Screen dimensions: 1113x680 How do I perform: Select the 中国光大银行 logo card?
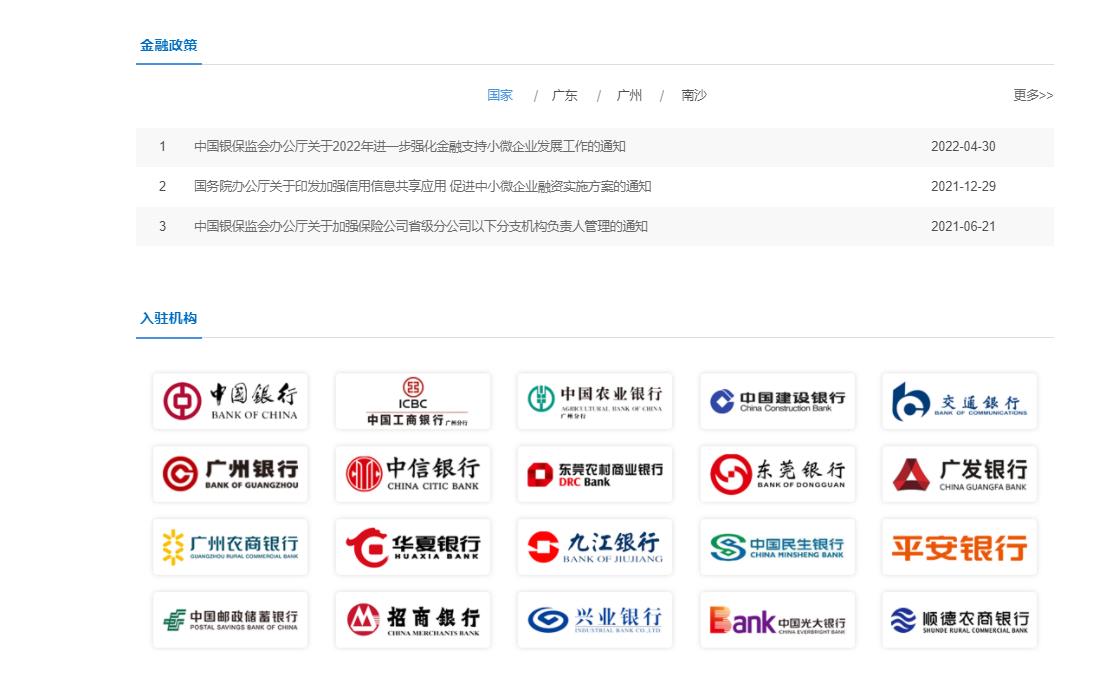click(777, 620)
